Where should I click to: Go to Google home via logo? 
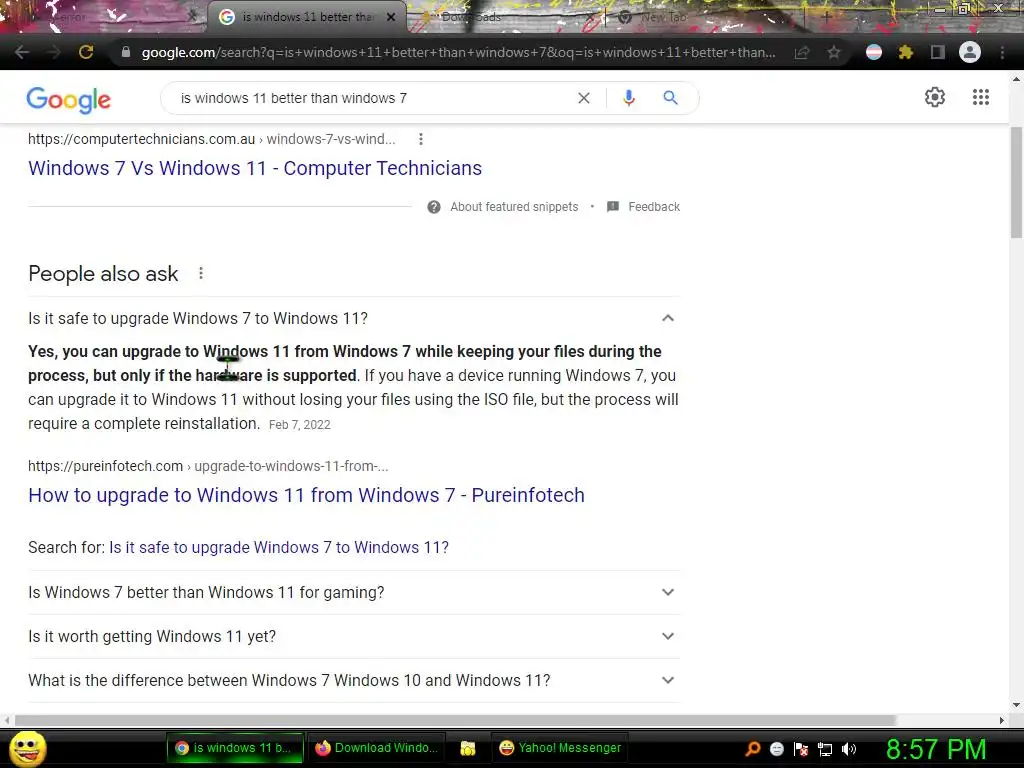(69, 99)
